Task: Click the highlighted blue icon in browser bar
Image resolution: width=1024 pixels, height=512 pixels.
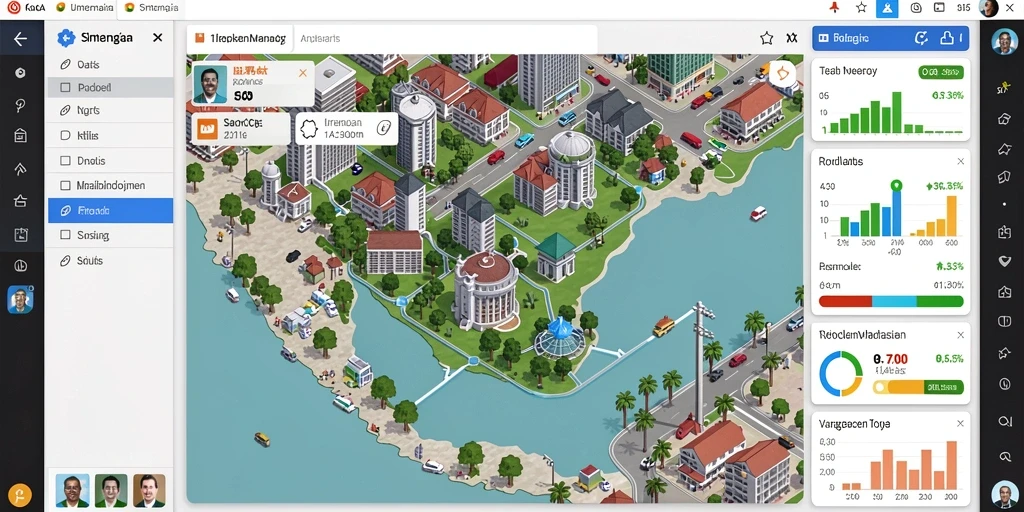Action: tap(887, 8)
